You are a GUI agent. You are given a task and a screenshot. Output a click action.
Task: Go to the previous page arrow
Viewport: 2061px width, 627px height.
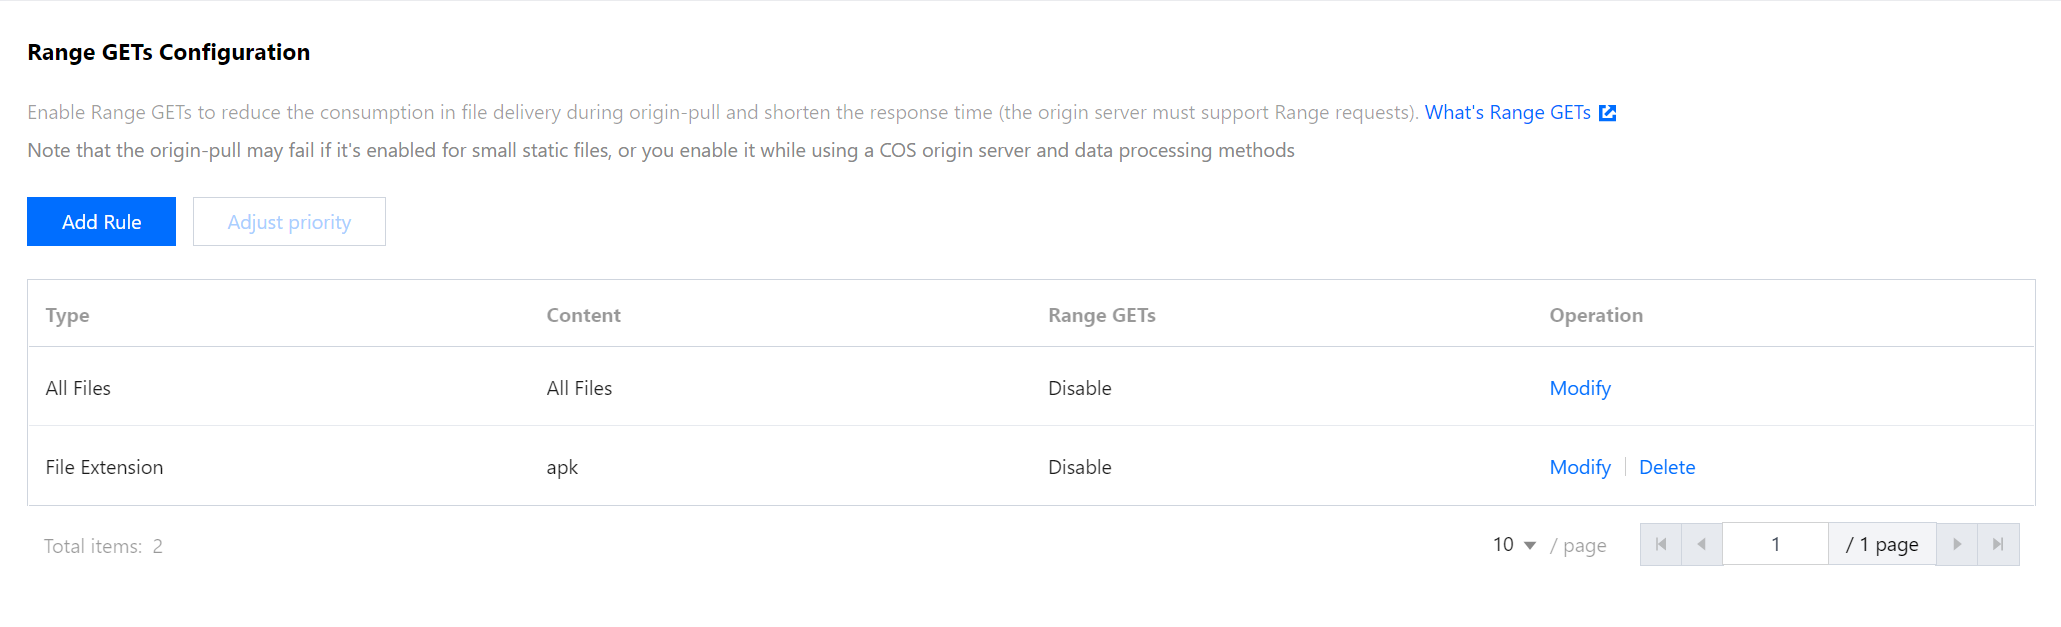1702,545
